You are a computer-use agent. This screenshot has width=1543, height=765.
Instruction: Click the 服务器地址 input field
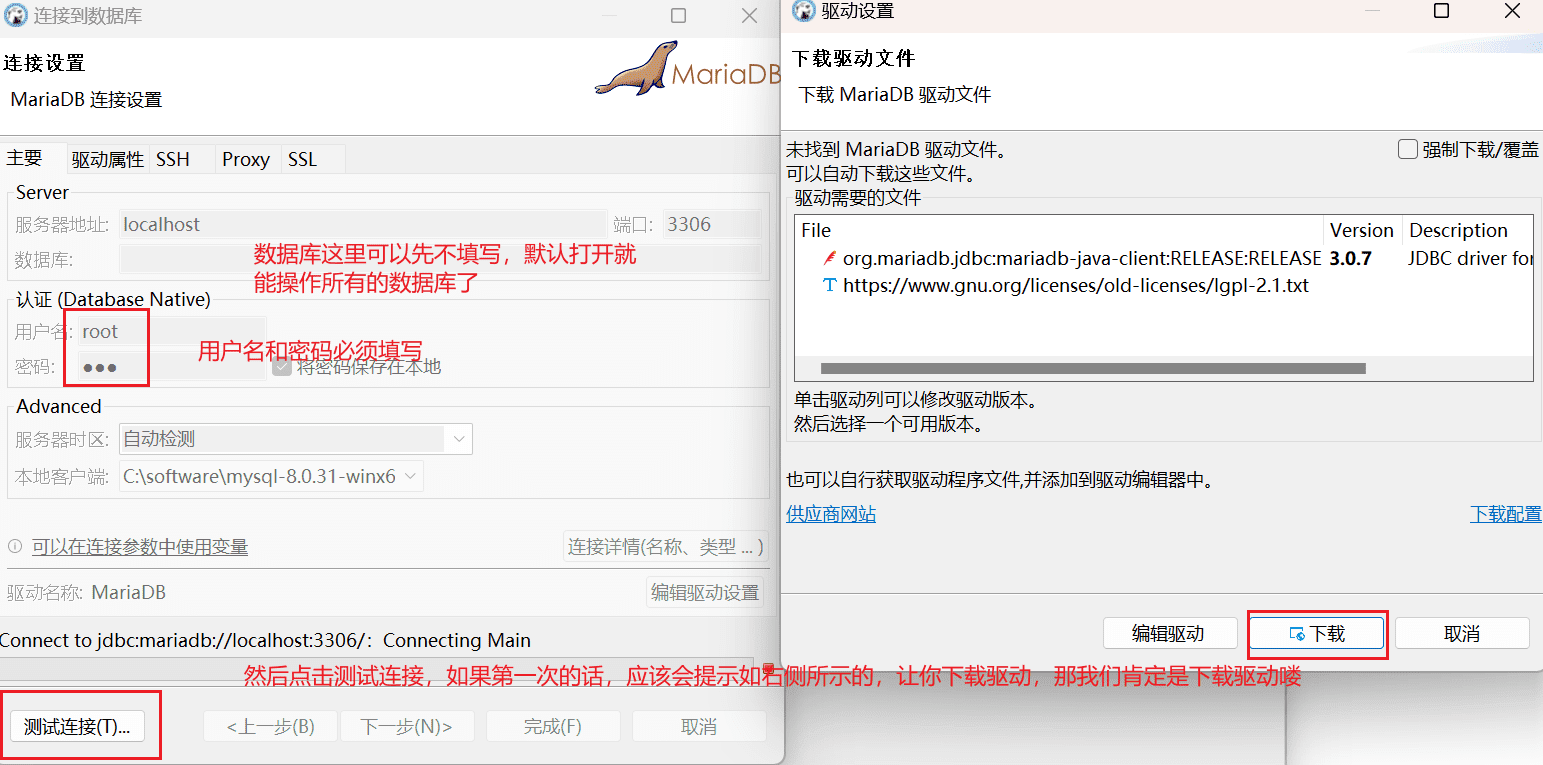point(362,225)
